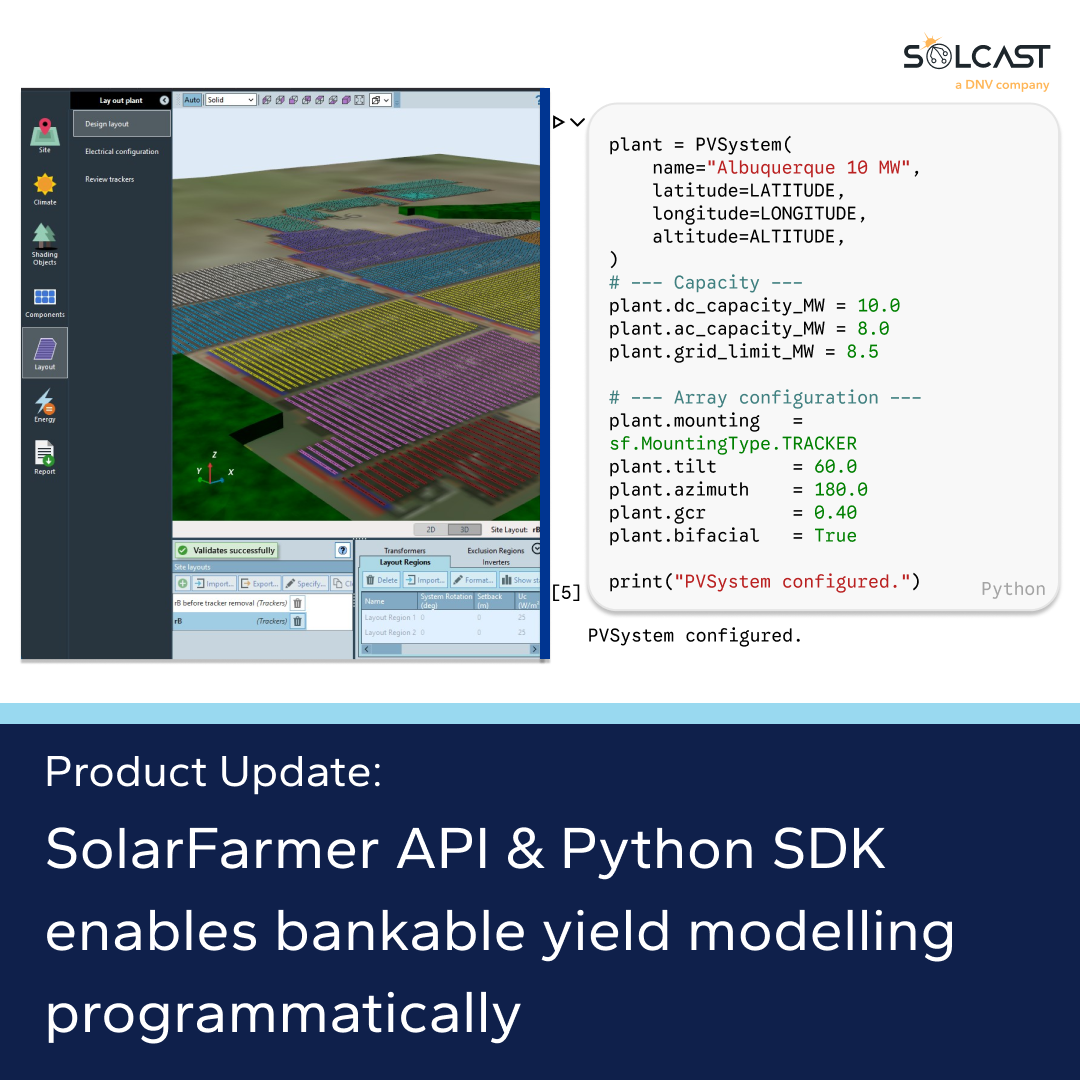Open the view cube options dropdown
The height and width of the screenshot is (1080, 1080).
(x=380, y=100)
